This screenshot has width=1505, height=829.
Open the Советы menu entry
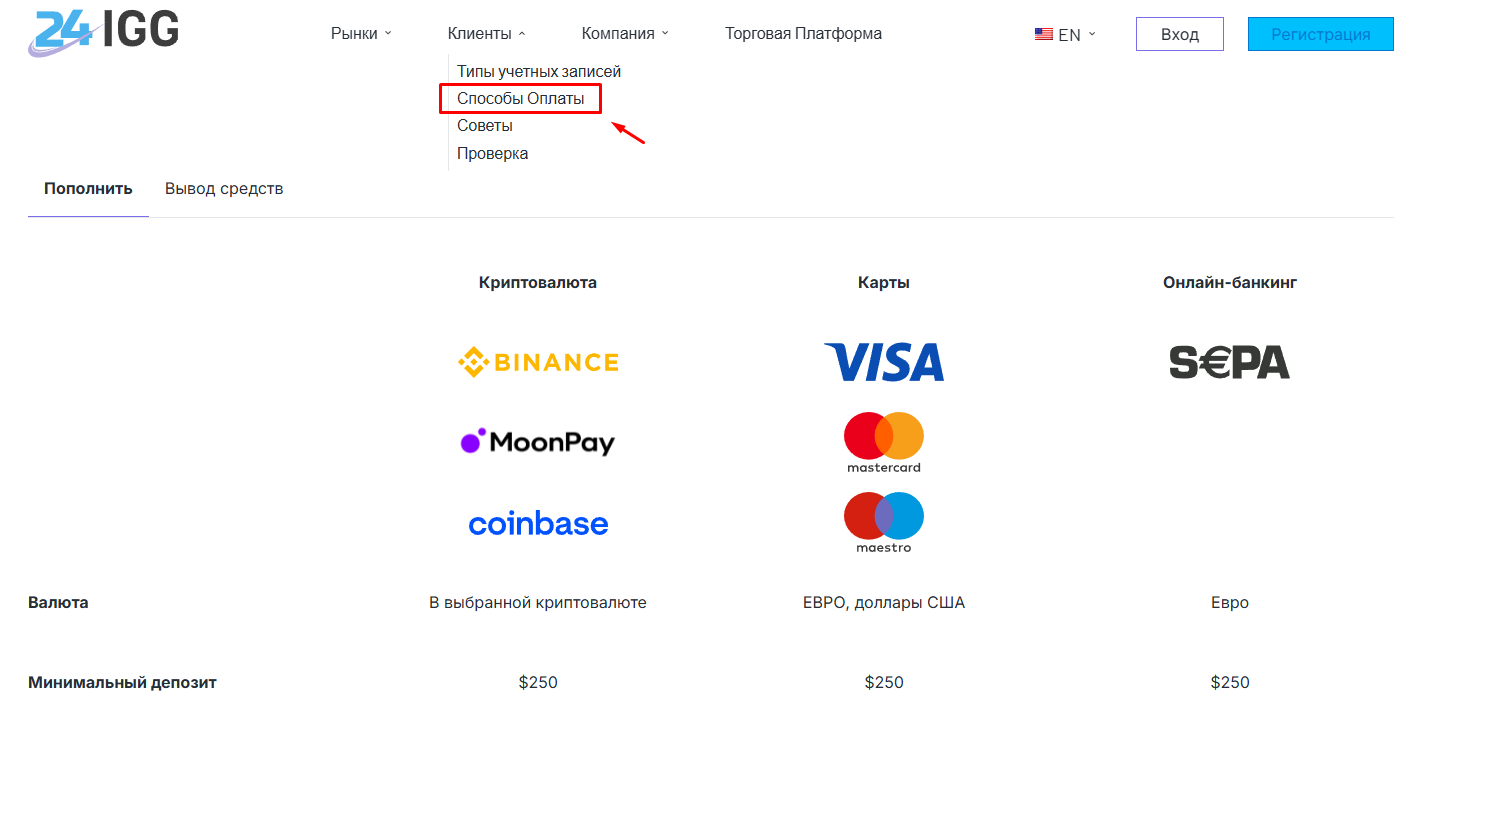coord(485,126)
